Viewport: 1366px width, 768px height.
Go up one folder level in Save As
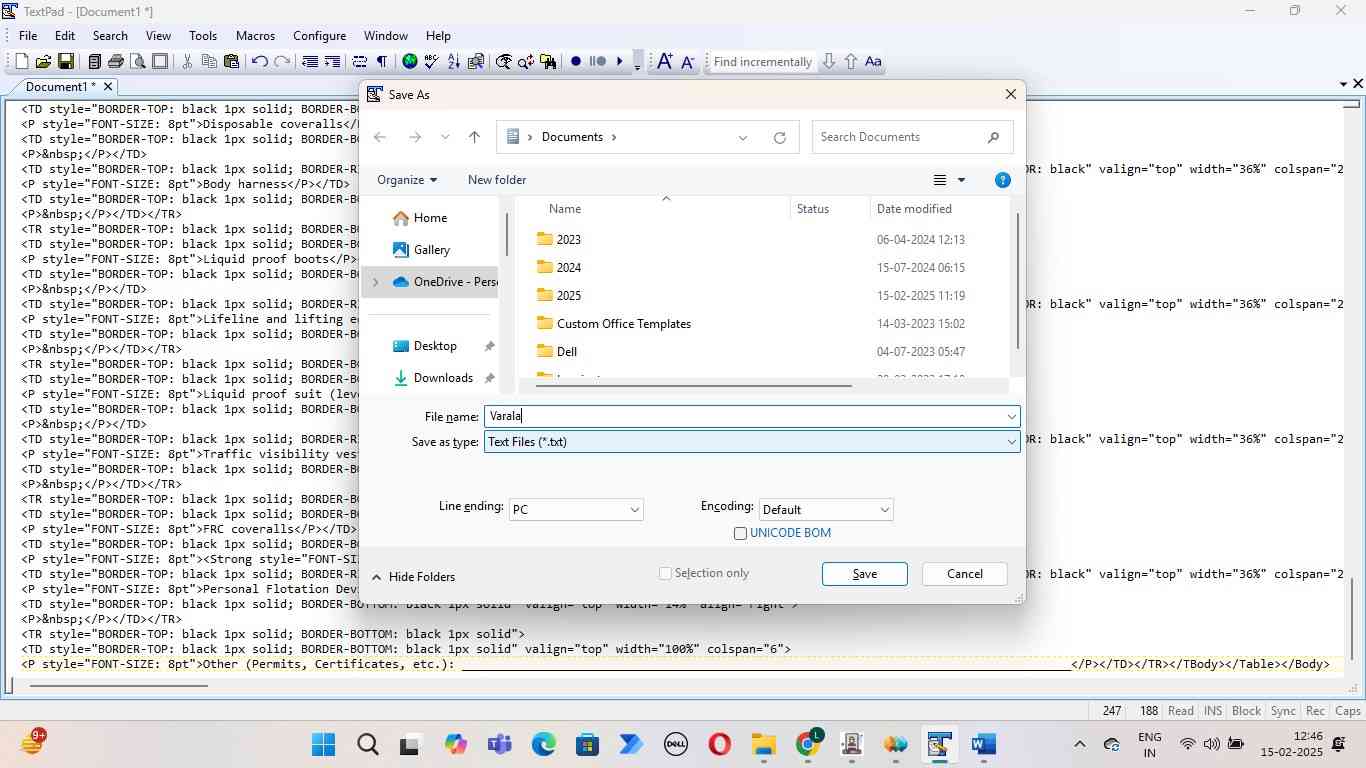click(474, 138)
